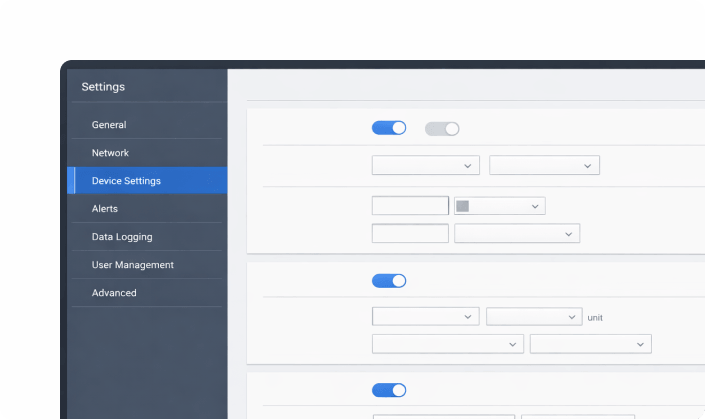Click the Settings heading in the sidebar
Image resolution: width=705 pixels, height=420 pixels.
pyautogui.click(x=103, y=87)
